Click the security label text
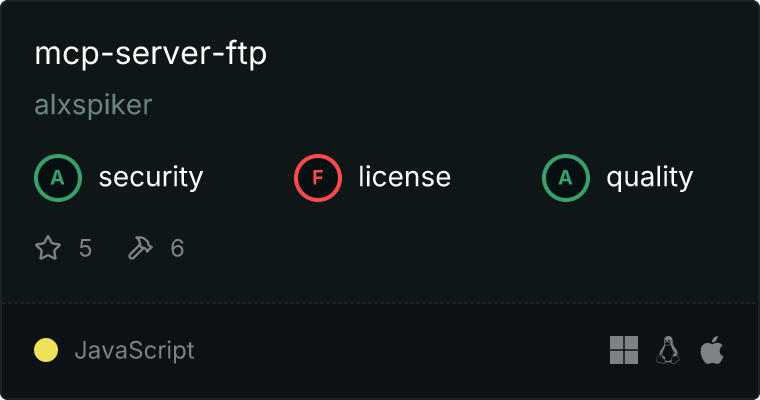This screenshot has height=400, width=760. [x=151, y=177]
